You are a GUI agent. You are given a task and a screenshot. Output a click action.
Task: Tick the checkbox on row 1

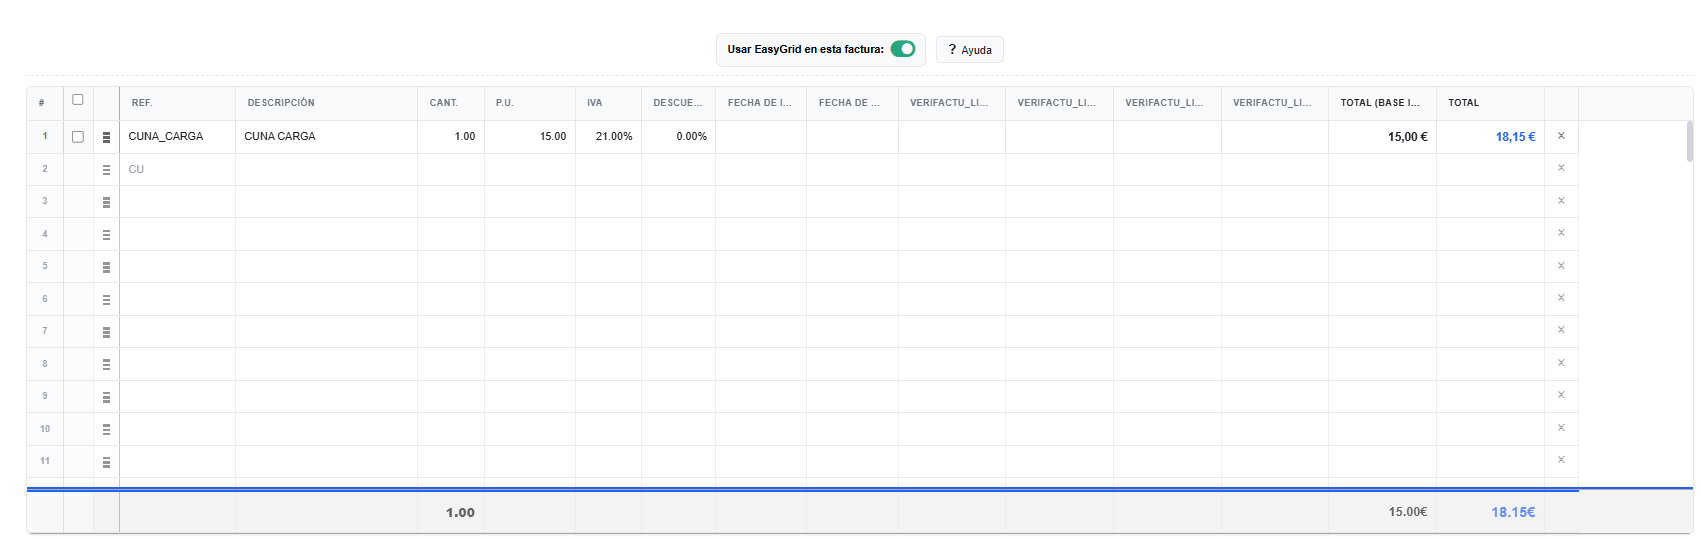coord(78,137)
